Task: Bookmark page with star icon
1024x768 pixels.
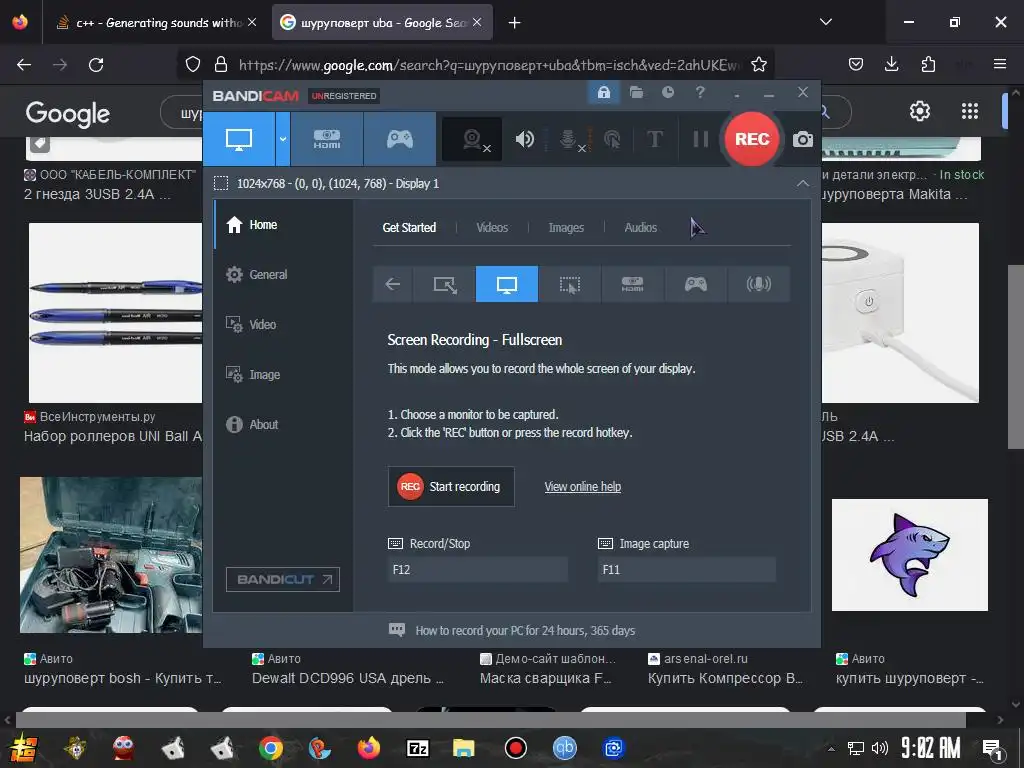Action: (x=758, y=65)
